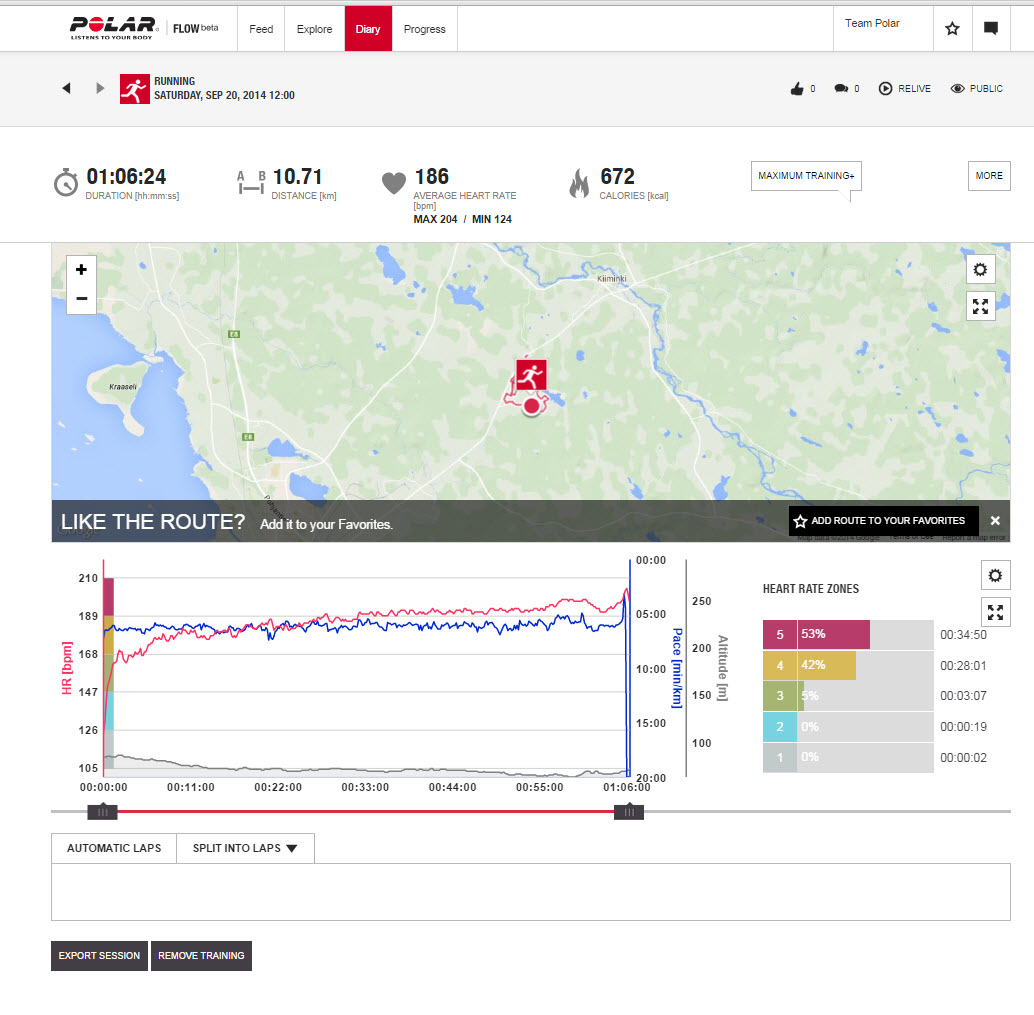Toggle the PUBLIC visibility setting
The width and height of the screenshot is (1034, 1015).
(976, 89)
